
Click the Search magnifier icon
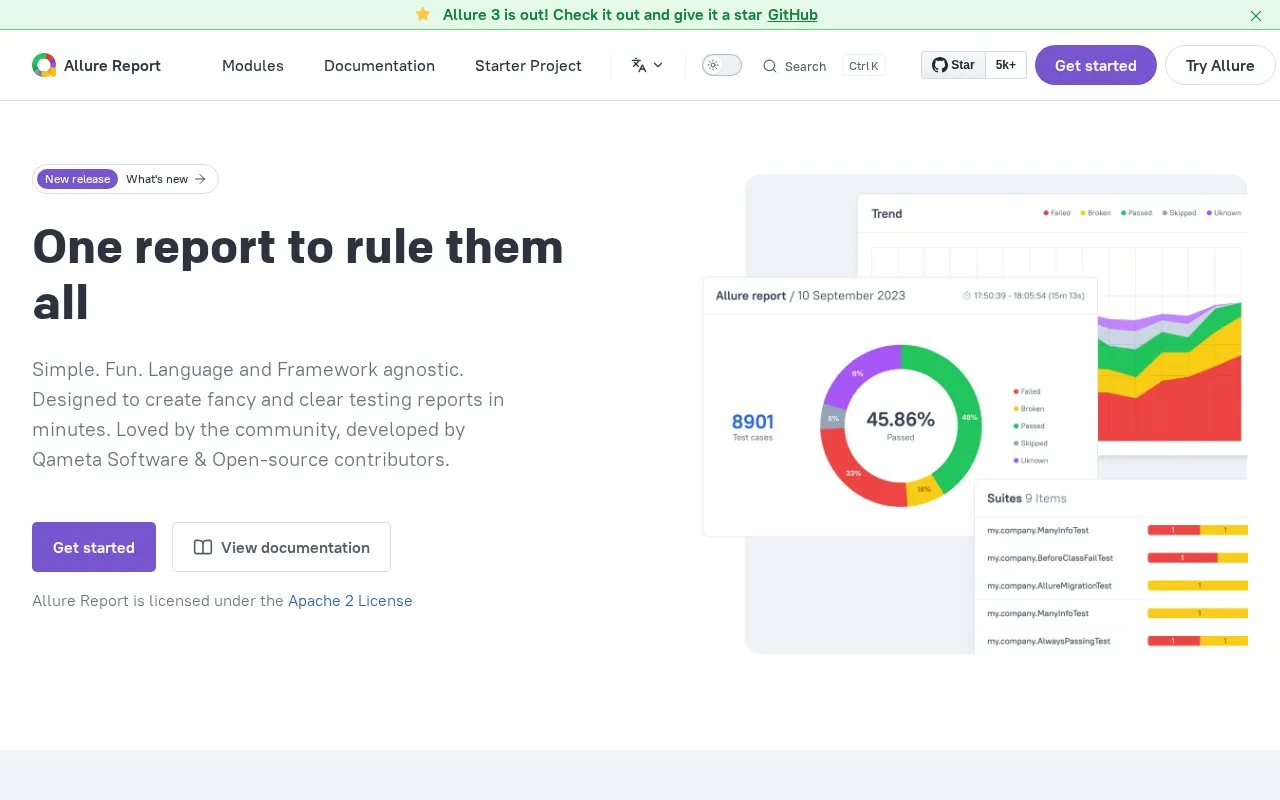point(769,66)
